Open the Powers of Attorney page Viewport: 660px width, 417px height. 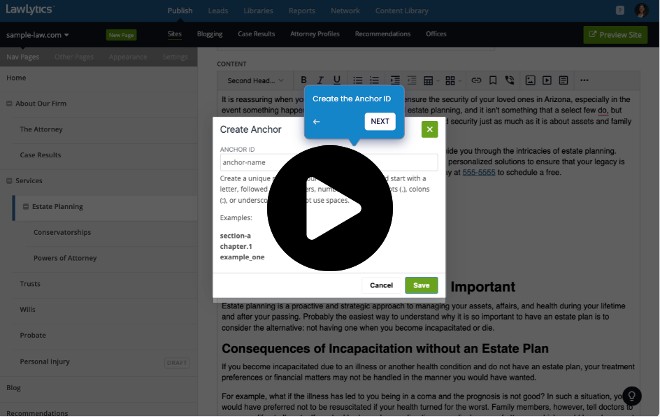[x=65, y=258]
